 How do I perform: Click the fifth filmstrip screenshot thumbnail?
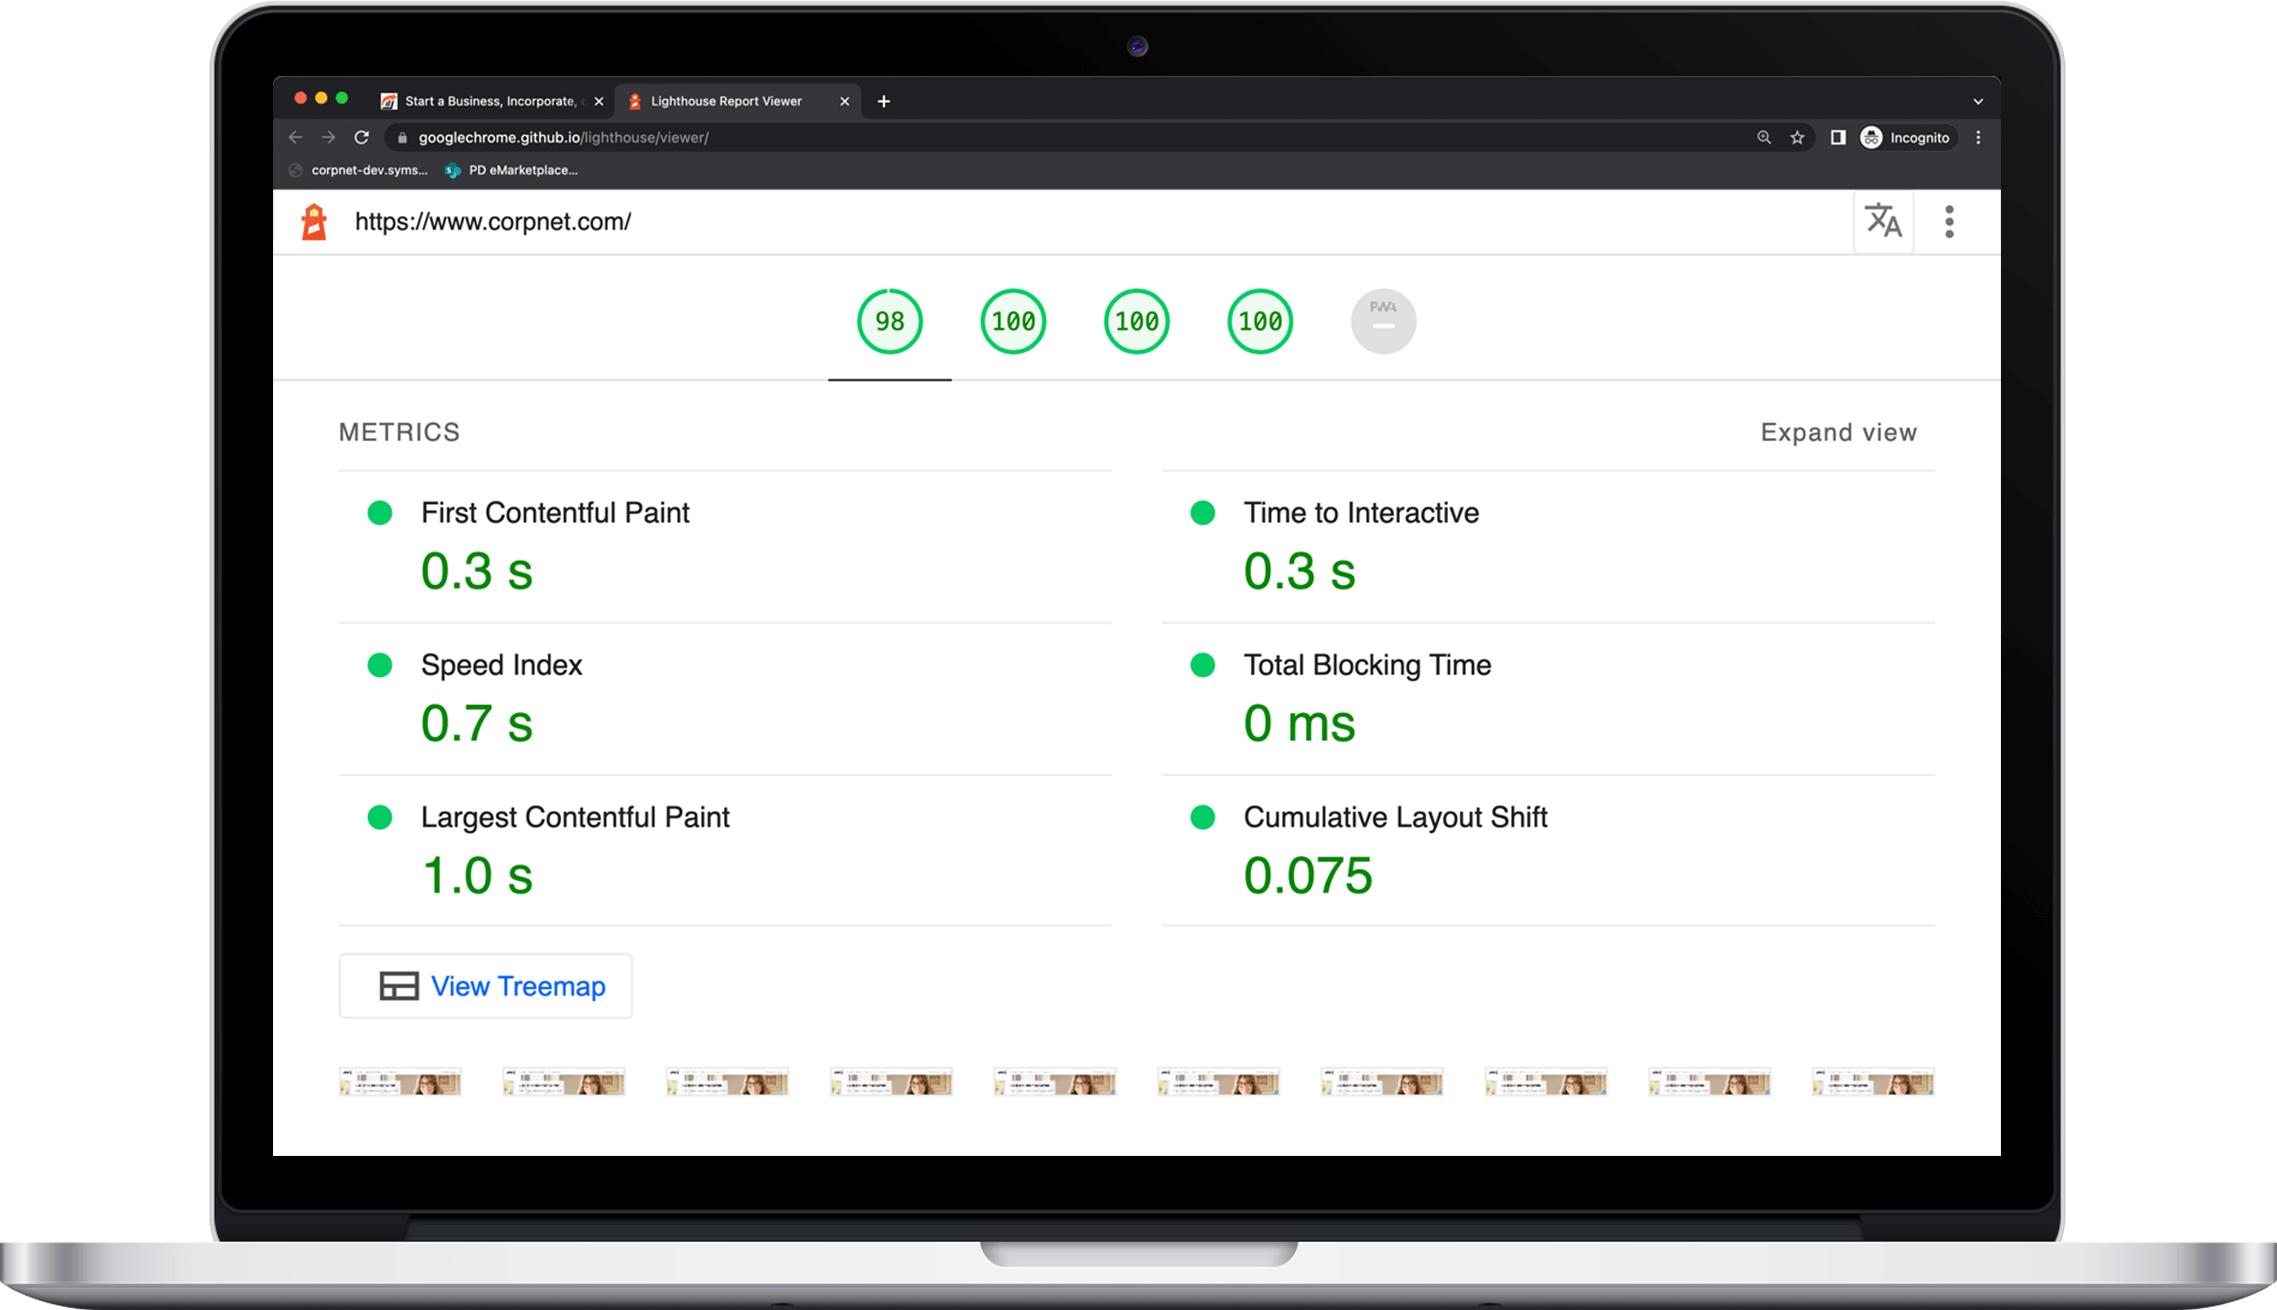1055,1082
